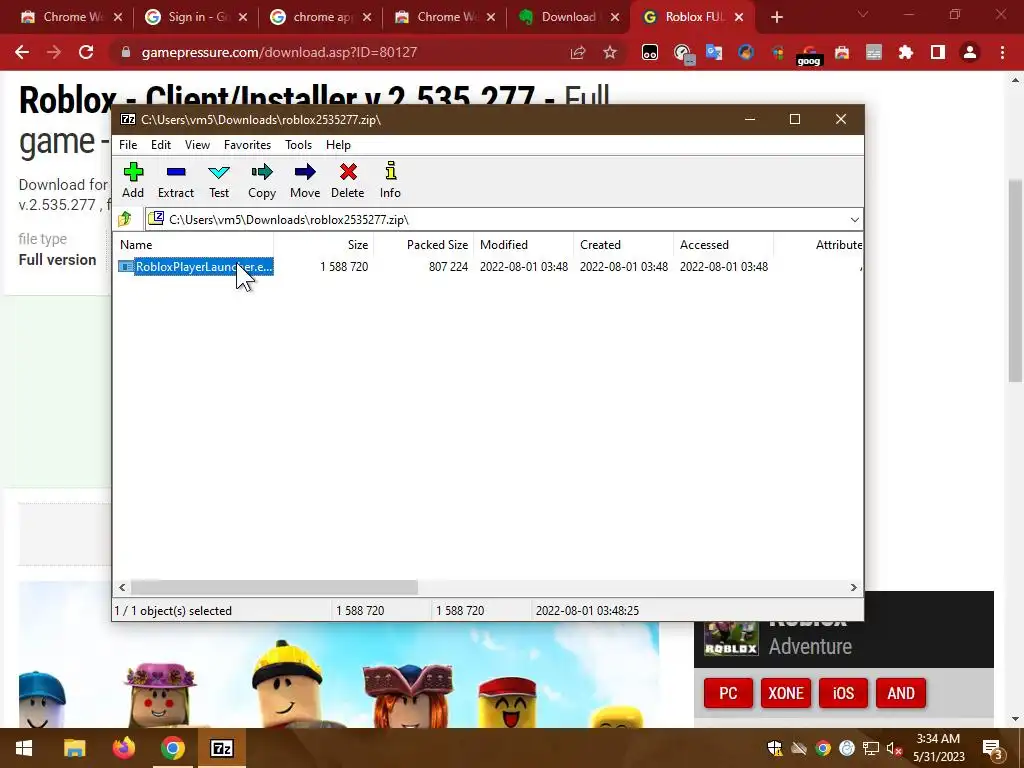Open a new Chrome tab
Screen dimensions: 1024x768
click(x=776, y=17)
